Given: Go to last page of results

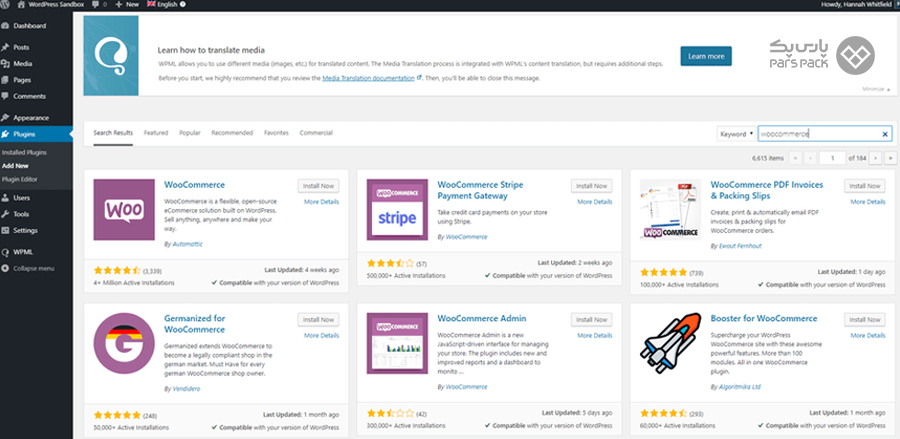Looking at the screenshot, I should (890, 158).
